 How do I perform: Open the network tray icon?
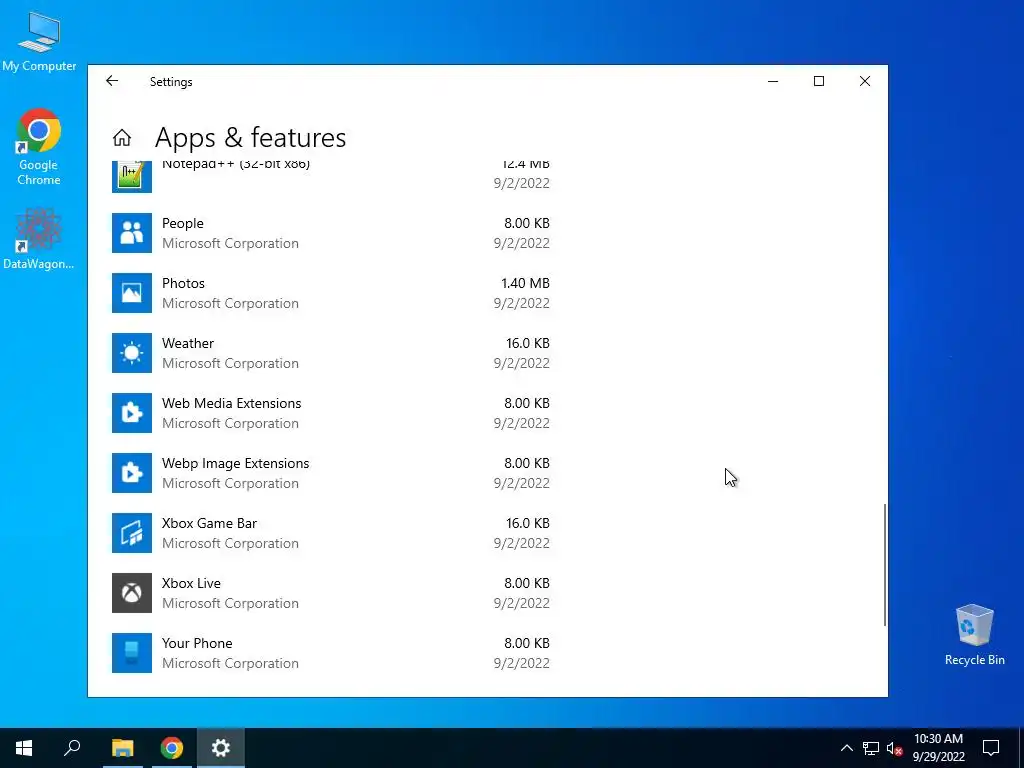tap(871, 748)
